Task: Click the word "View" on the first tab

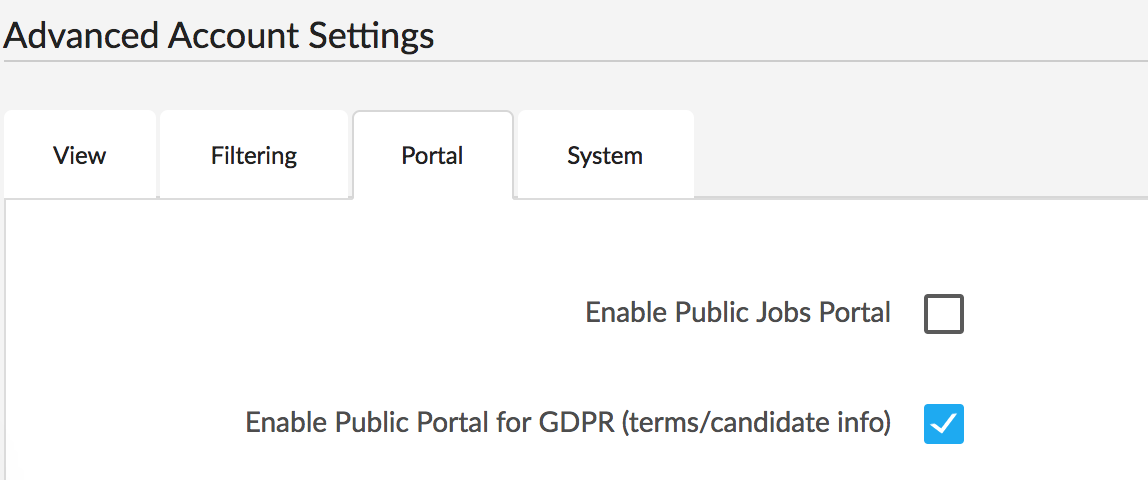Action: point(80,156)
